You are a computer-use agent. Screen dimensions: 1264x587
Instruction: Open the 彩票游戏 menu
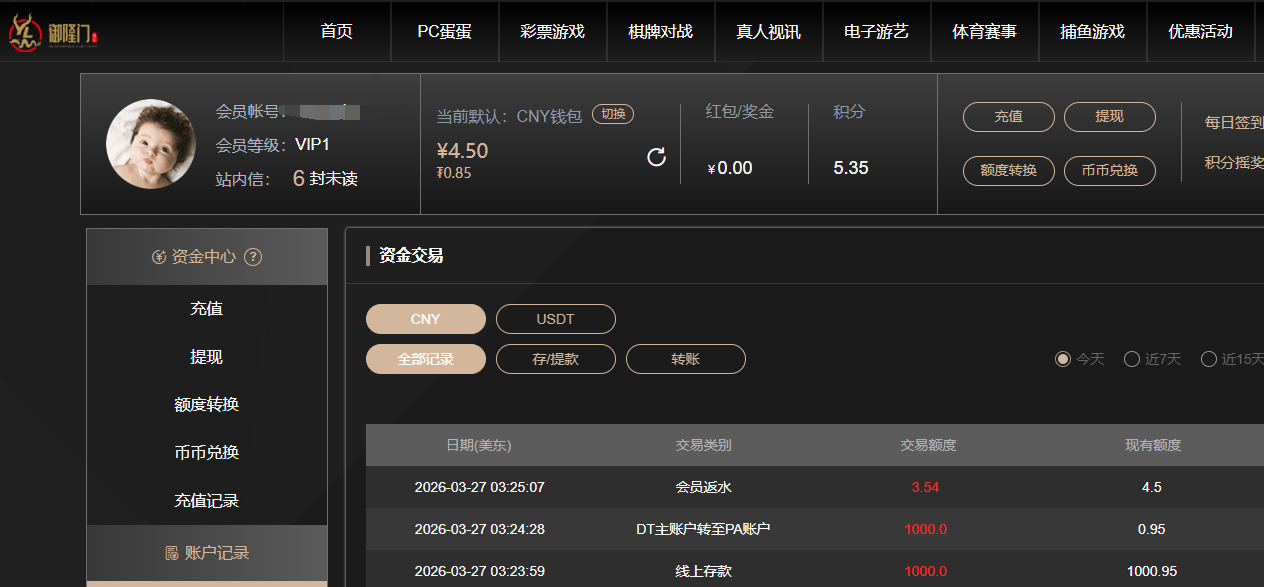coord(552,32)
